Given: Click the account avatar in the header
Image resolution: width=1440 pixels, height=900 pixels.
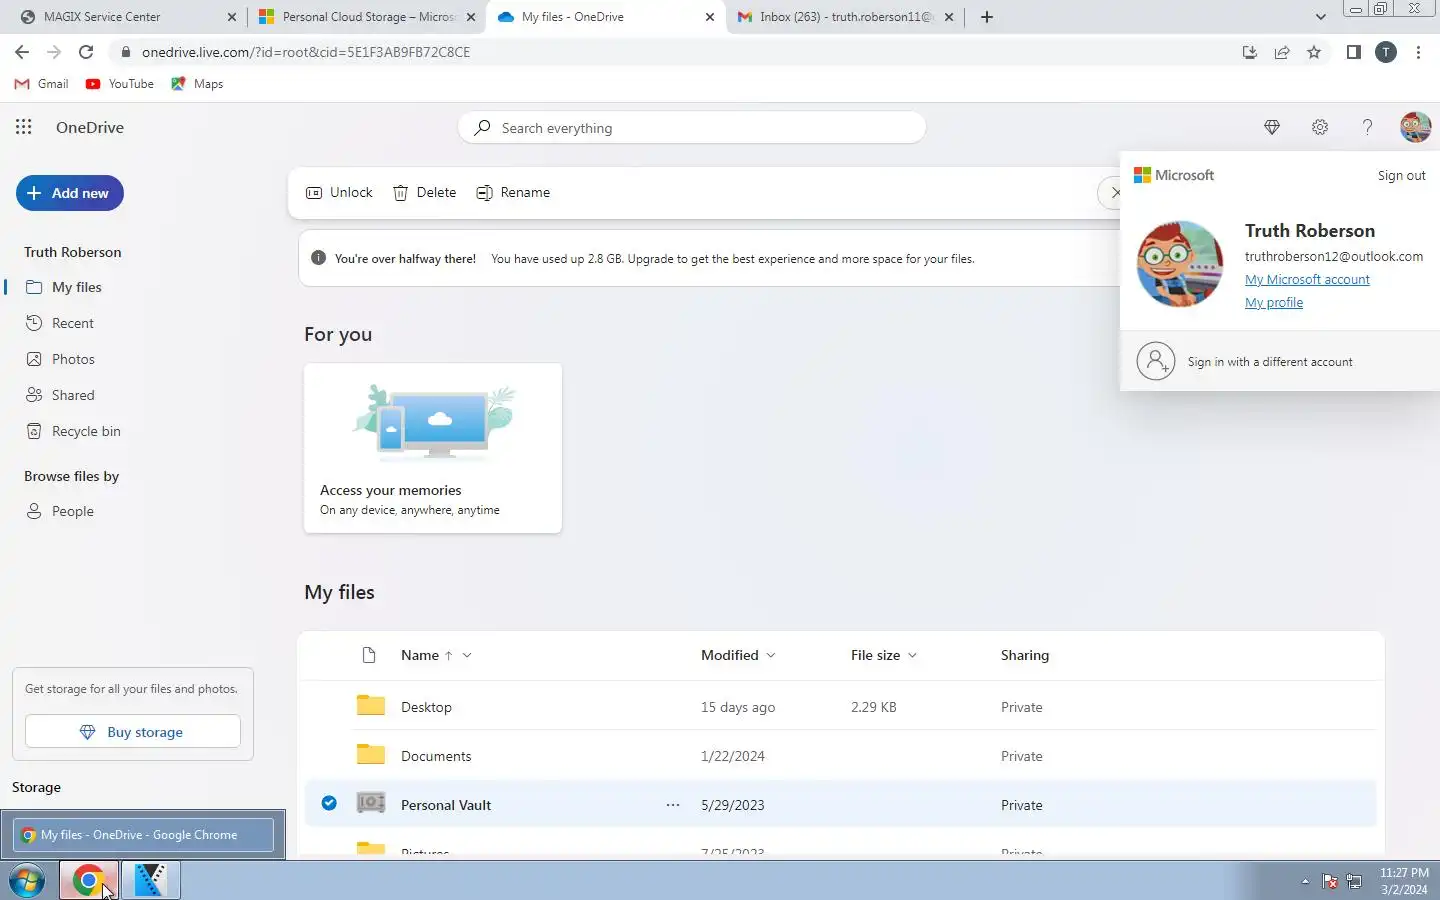Looking at the screenshot, I should pyautogui.click(x=1415, y=127).
